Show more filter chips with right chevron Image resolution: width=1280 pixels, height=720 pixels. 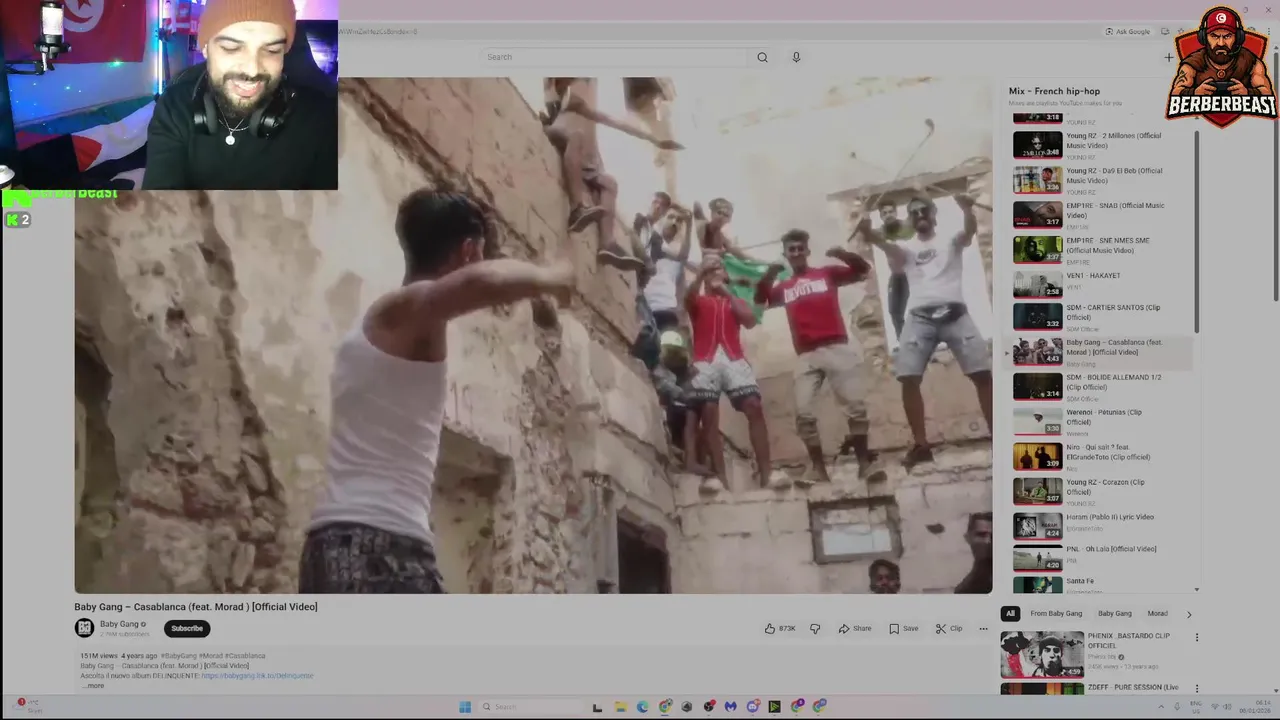pos(1189,613)
